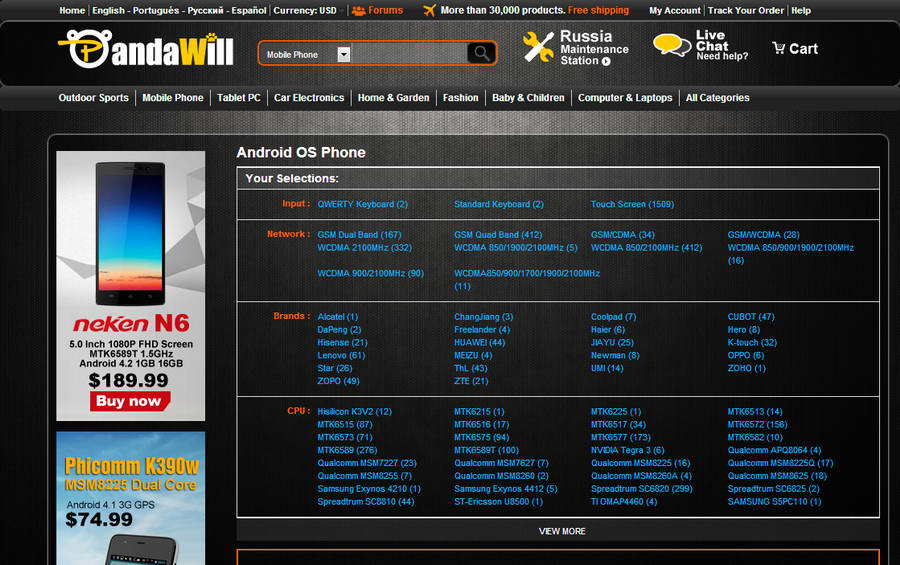The width and height of the screenshot is (900, 565).
Task: Click the wrench maintenance station icon
Action: (x=538, y=47)
